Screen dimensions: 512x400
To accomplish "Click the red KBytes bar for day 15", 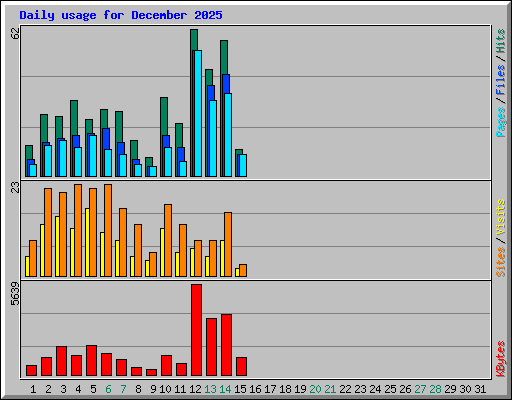I will (241, 366).
